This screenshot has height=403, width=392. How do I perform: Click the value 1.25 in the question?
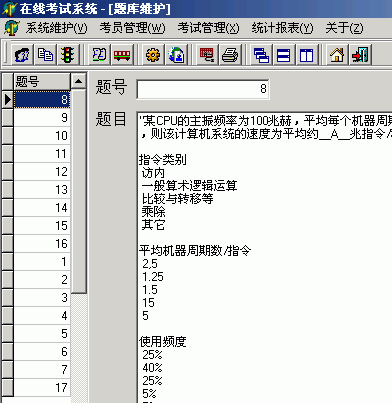153,277
